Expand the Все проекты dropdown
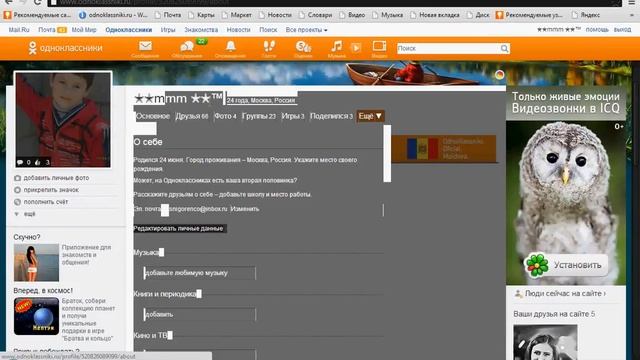Viewport: 640px width, 360px height. tap(306, 30)
